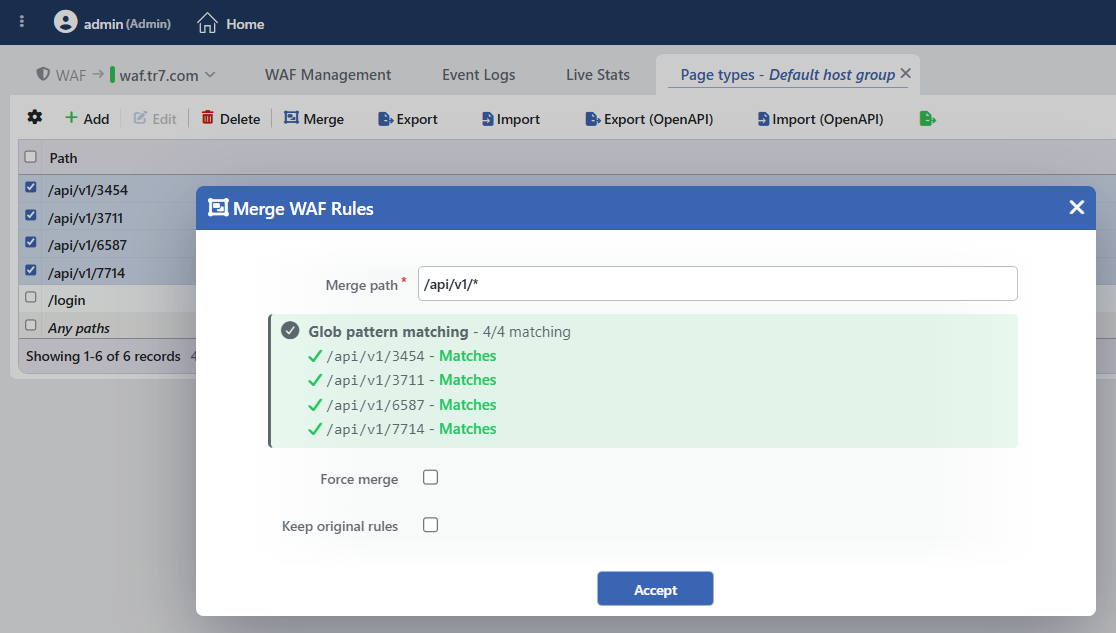The width and height of the screenshot is (1116, 633).
Task: Uncheck the /api/v1/3454 row checkbox
Action: click(x=31, y=187)
